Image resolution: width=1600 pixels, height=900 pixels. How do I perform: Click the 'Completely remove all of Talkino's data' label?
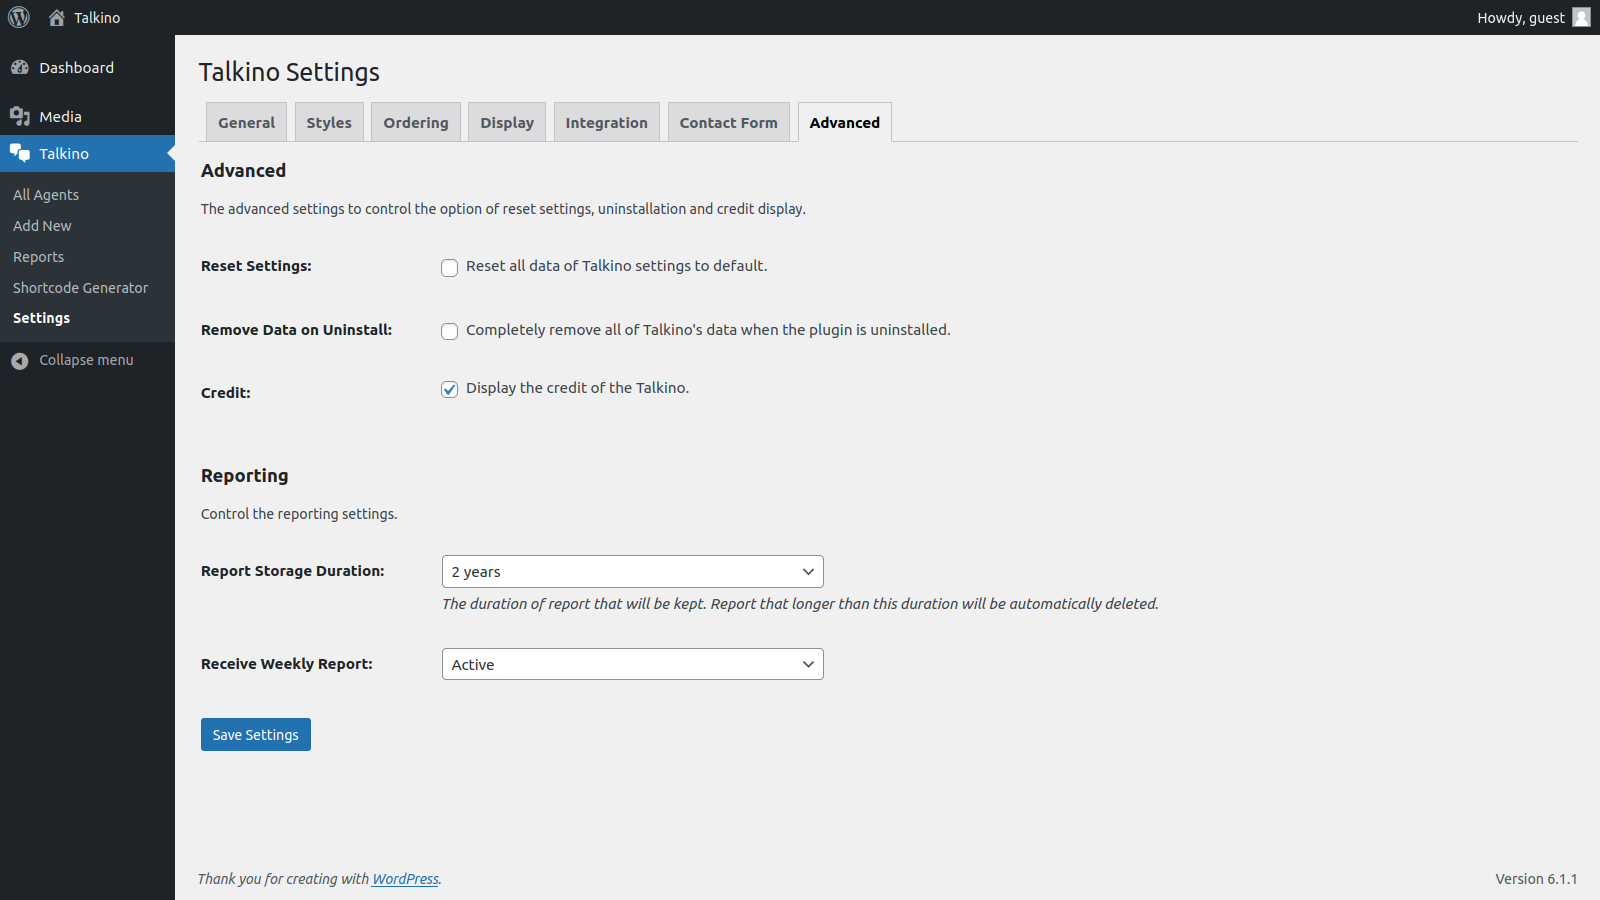708,330
